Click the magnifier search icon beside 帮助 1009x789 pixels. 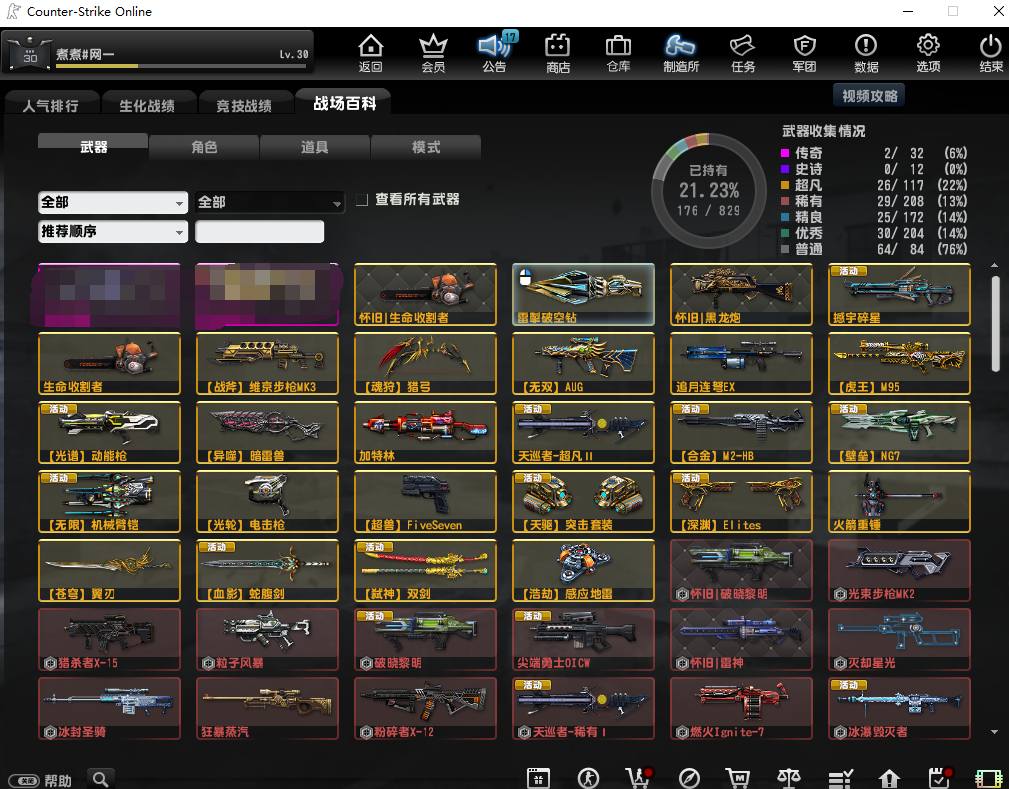(100, 779)
